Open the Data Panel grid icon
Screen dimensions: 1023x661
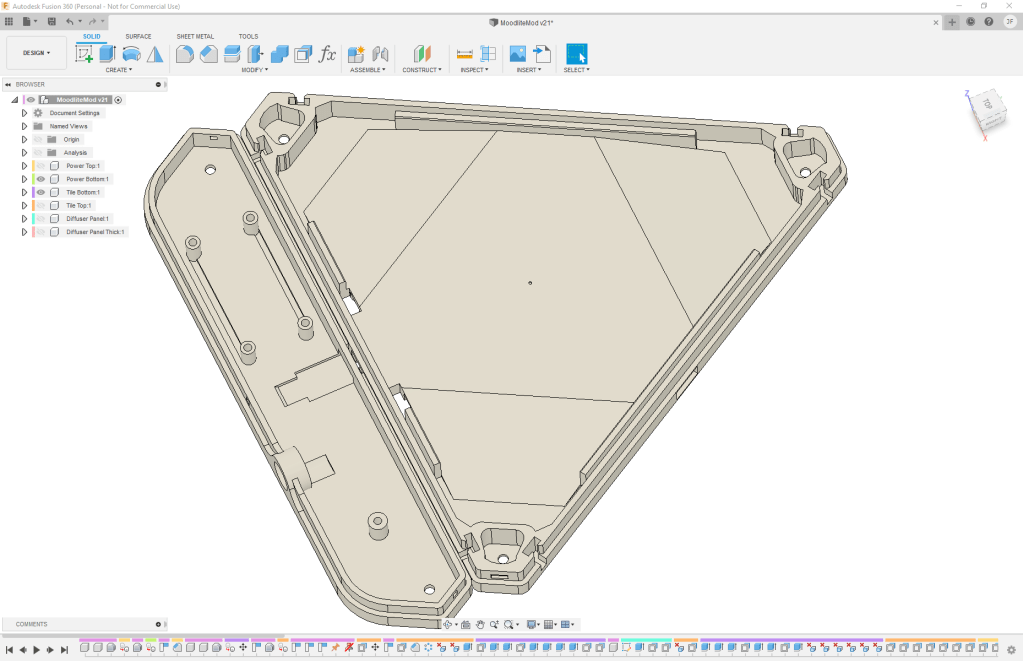[9, 21]
